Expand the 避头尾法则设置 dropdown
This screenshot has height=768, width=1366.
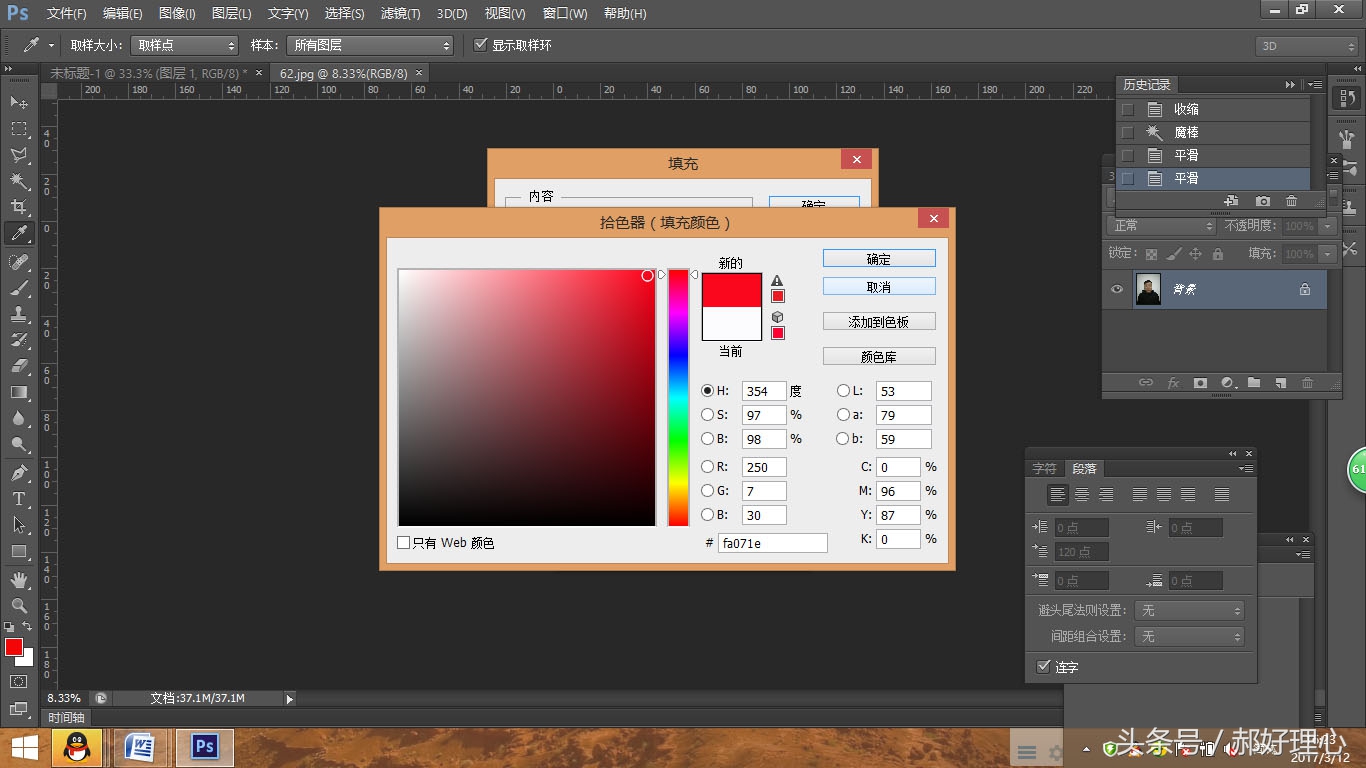pyautogui.click(x=1190, y=610)
